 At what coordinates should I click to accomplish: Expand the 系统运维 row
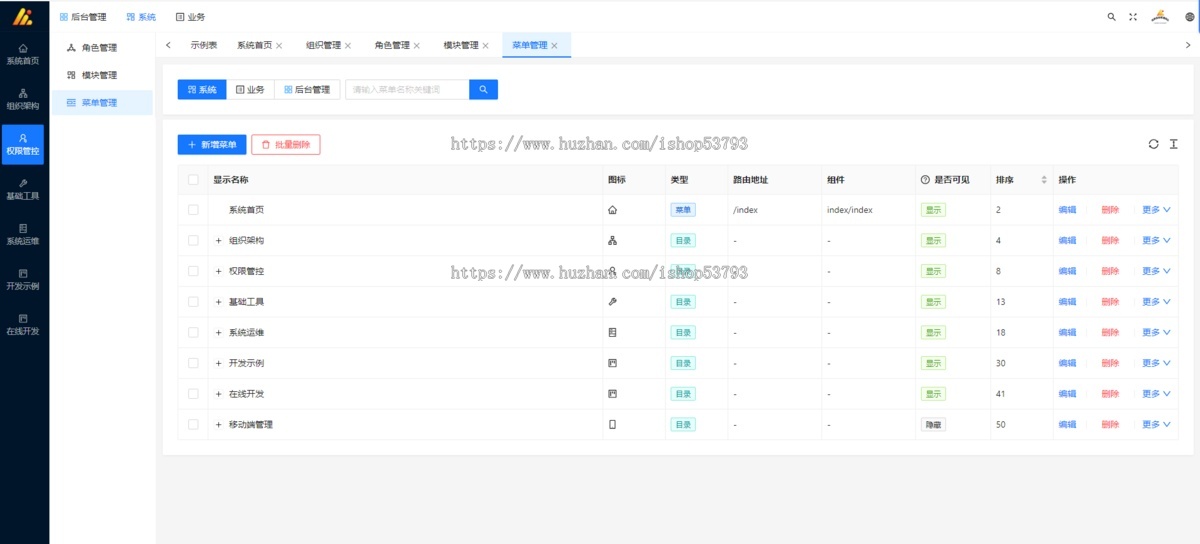pos(218,332)
